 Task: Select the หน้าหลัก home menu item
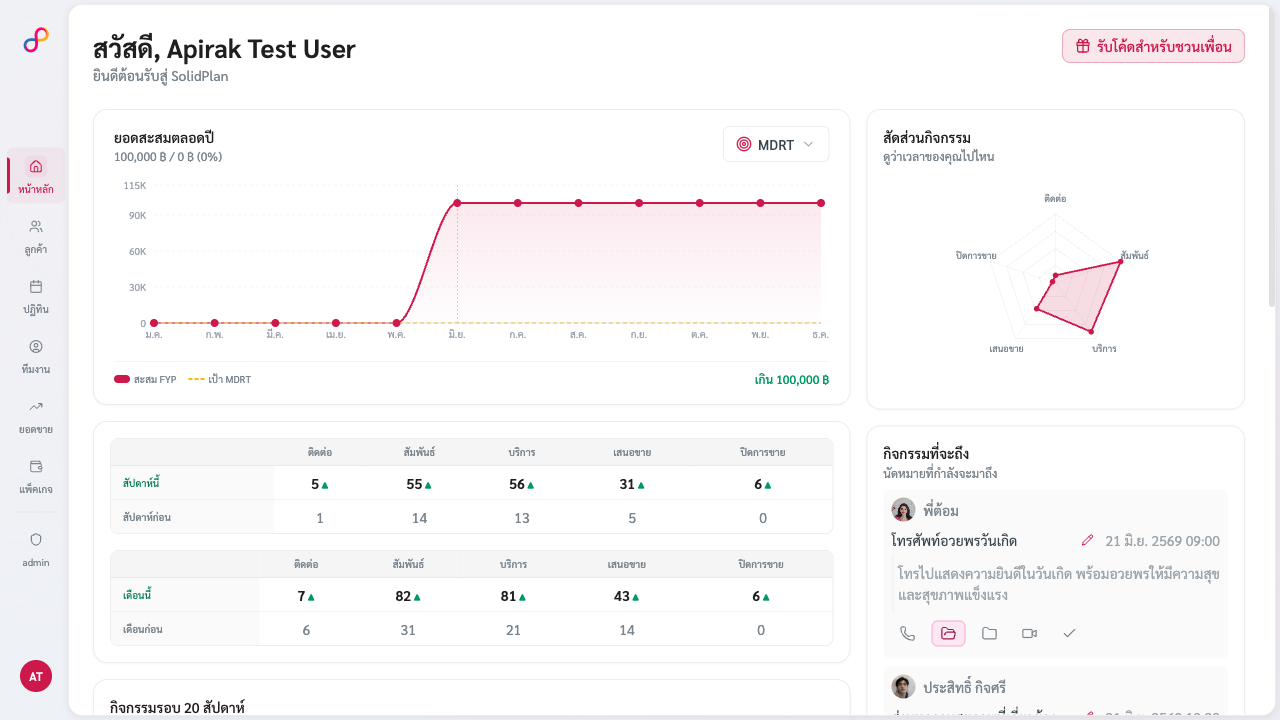click(x=36, y=176)
